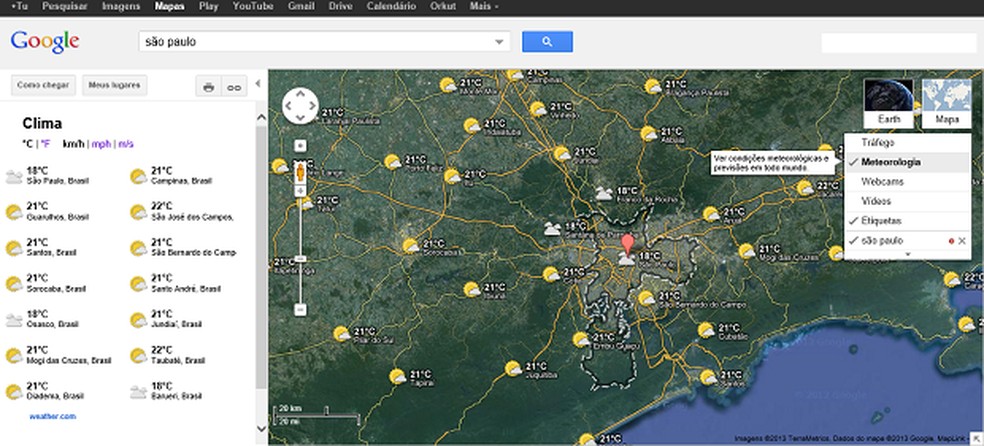Click the blue search magnifier button

point(547,41)
